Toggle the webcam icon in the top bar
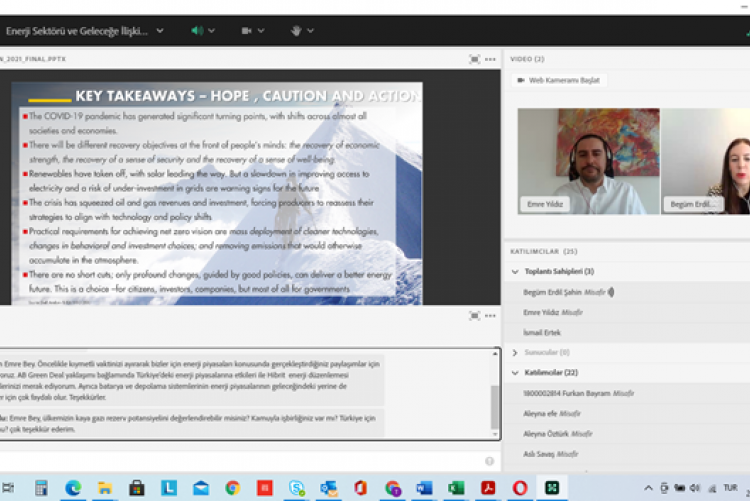Screen dimensions: 750x501 coord(247,31)
